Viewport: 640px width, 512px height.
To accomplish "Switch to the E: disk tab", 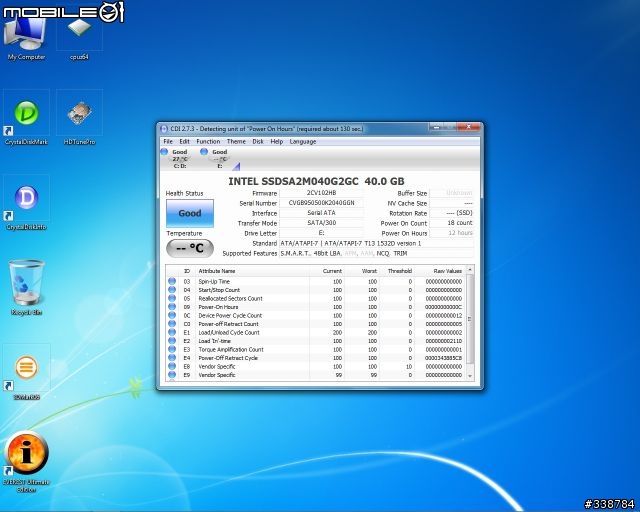I will click(216, 158).
